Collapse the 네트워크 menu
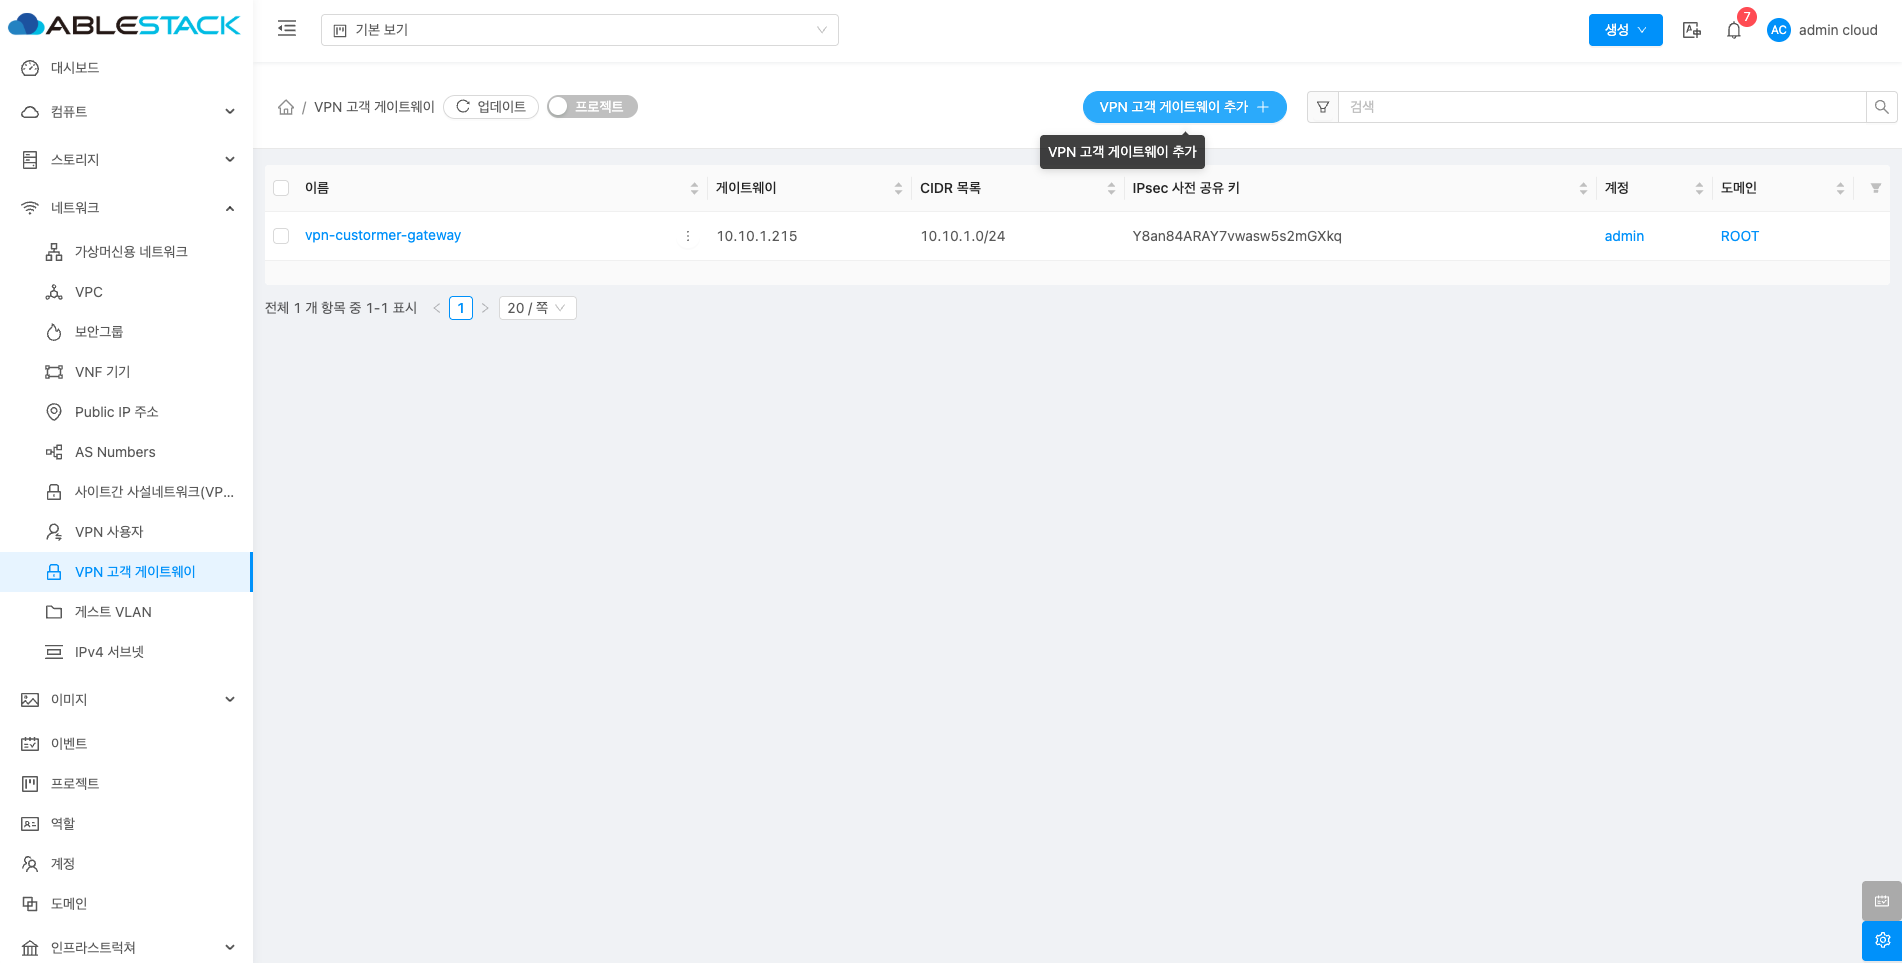 (127, 207)
